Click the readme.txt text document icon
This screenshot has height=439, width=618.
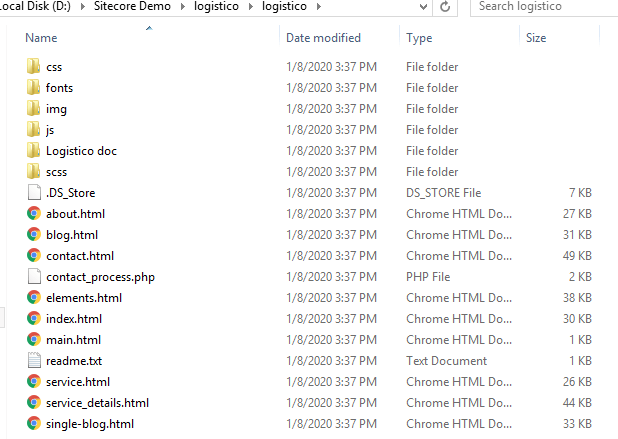point(34,361)
